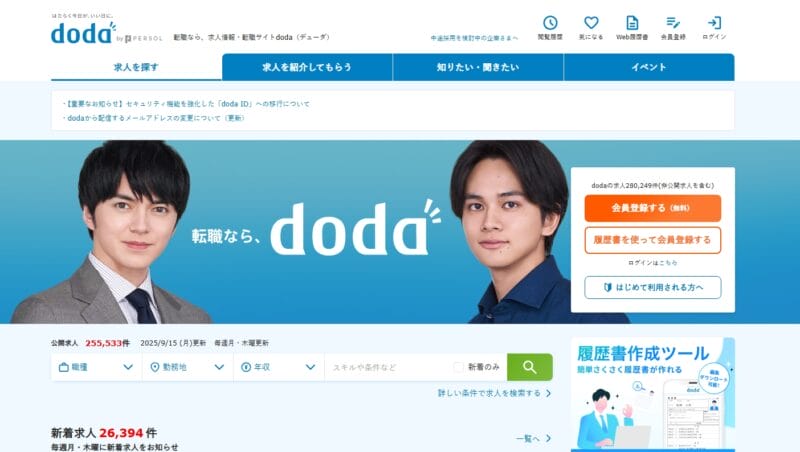
Task: Open the 勤務地 dropdown
Action: [x=187, y=367]
